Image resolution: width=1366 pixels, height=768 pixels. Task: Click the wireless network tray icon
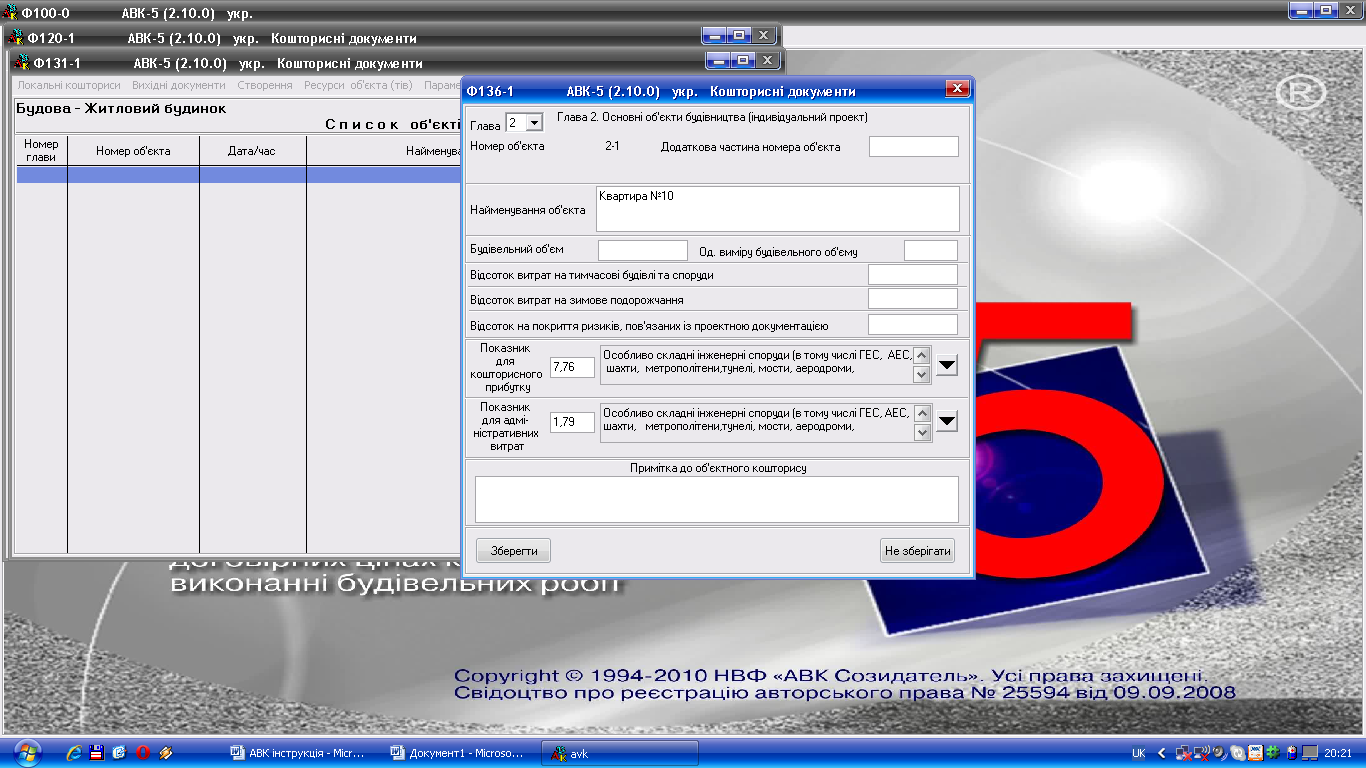point(1201,753)
